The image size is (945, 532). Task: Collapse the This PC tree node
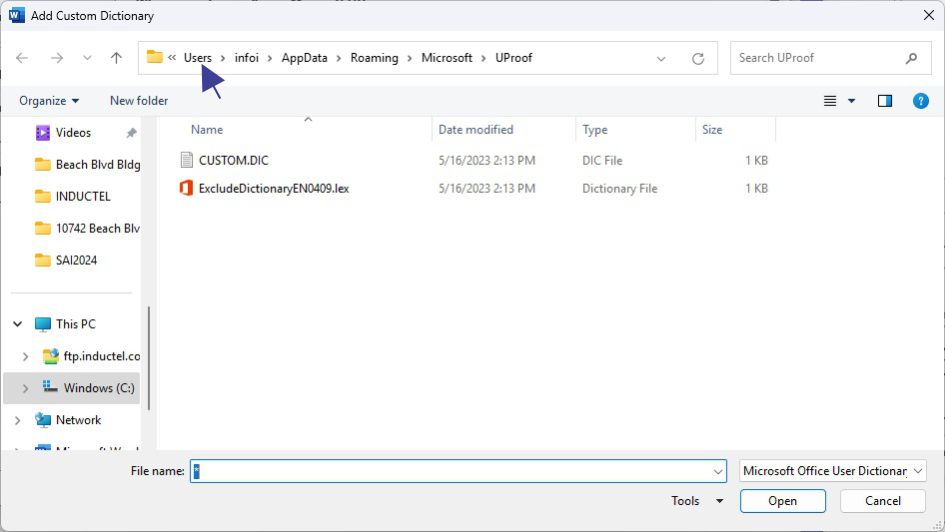pyautogui.click(x=18, y=324)
